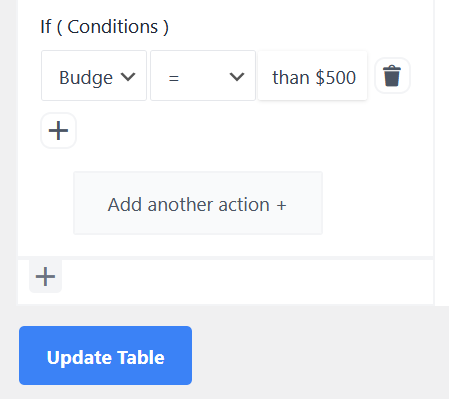Open the Budge column dropdown
This screenshot has width=449, height=399.
[x=94, y=76]
